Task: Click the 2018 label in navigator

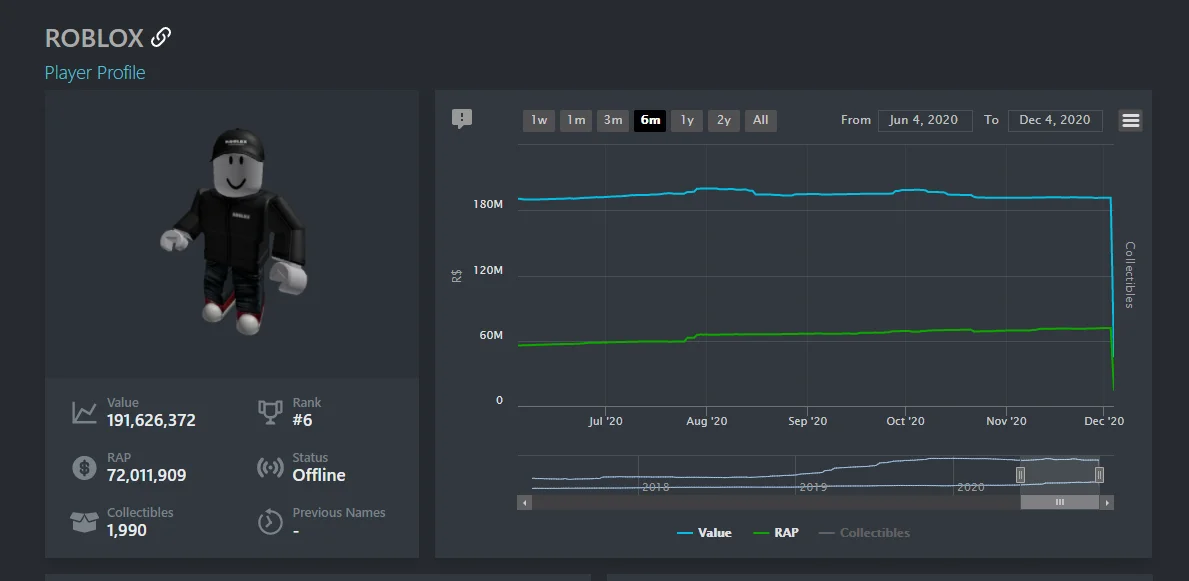Action: (655, 487)
